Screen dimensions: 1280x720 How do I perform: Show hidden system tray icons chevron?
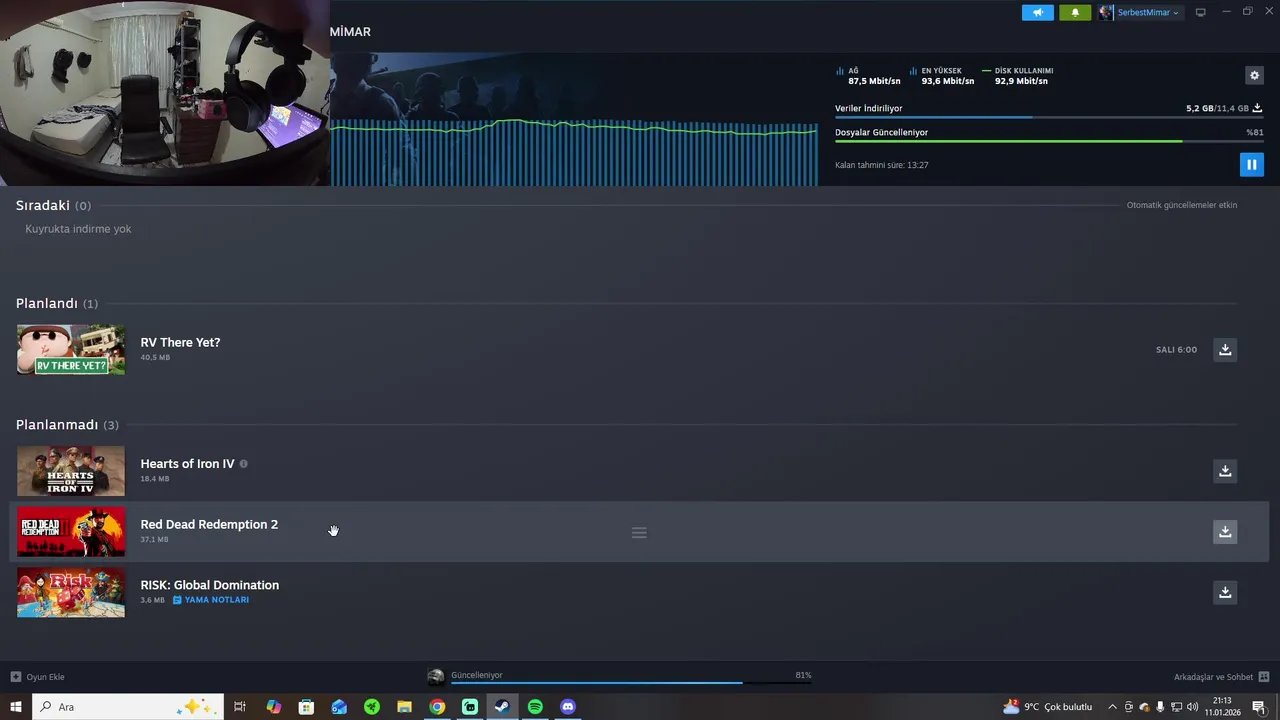point(1112,707)
